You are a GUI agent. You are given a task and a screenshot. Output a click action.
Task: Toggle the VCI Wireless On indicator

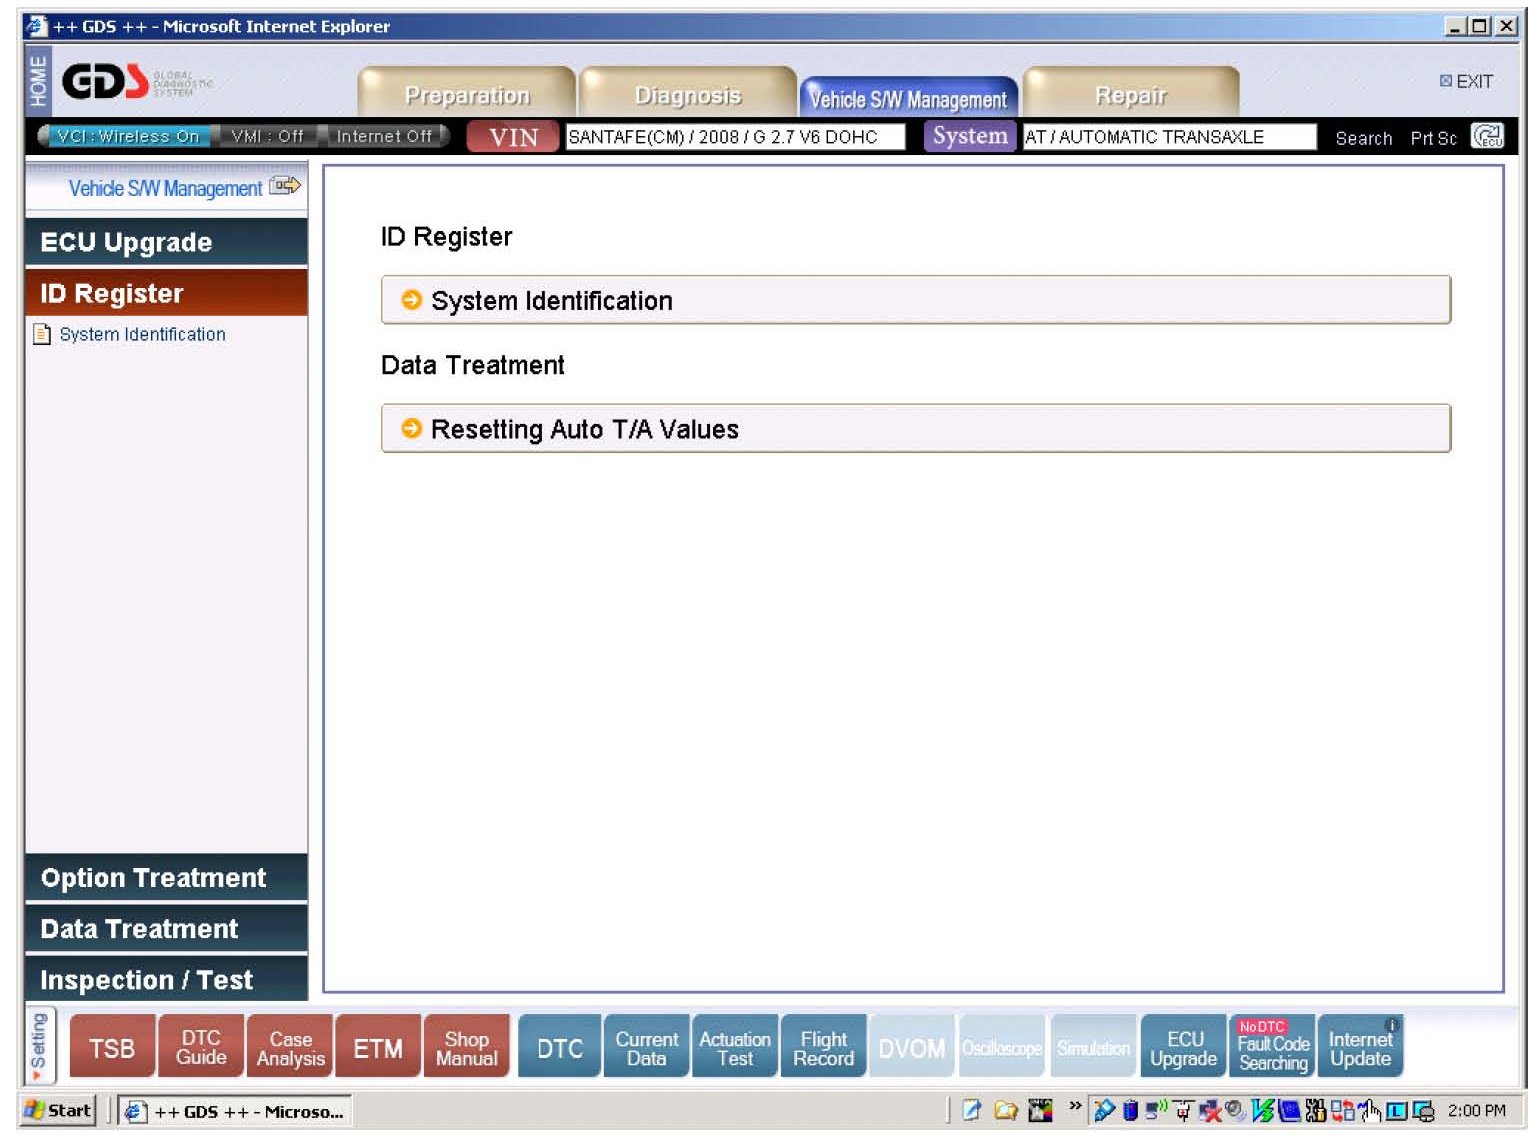(127, 136)
